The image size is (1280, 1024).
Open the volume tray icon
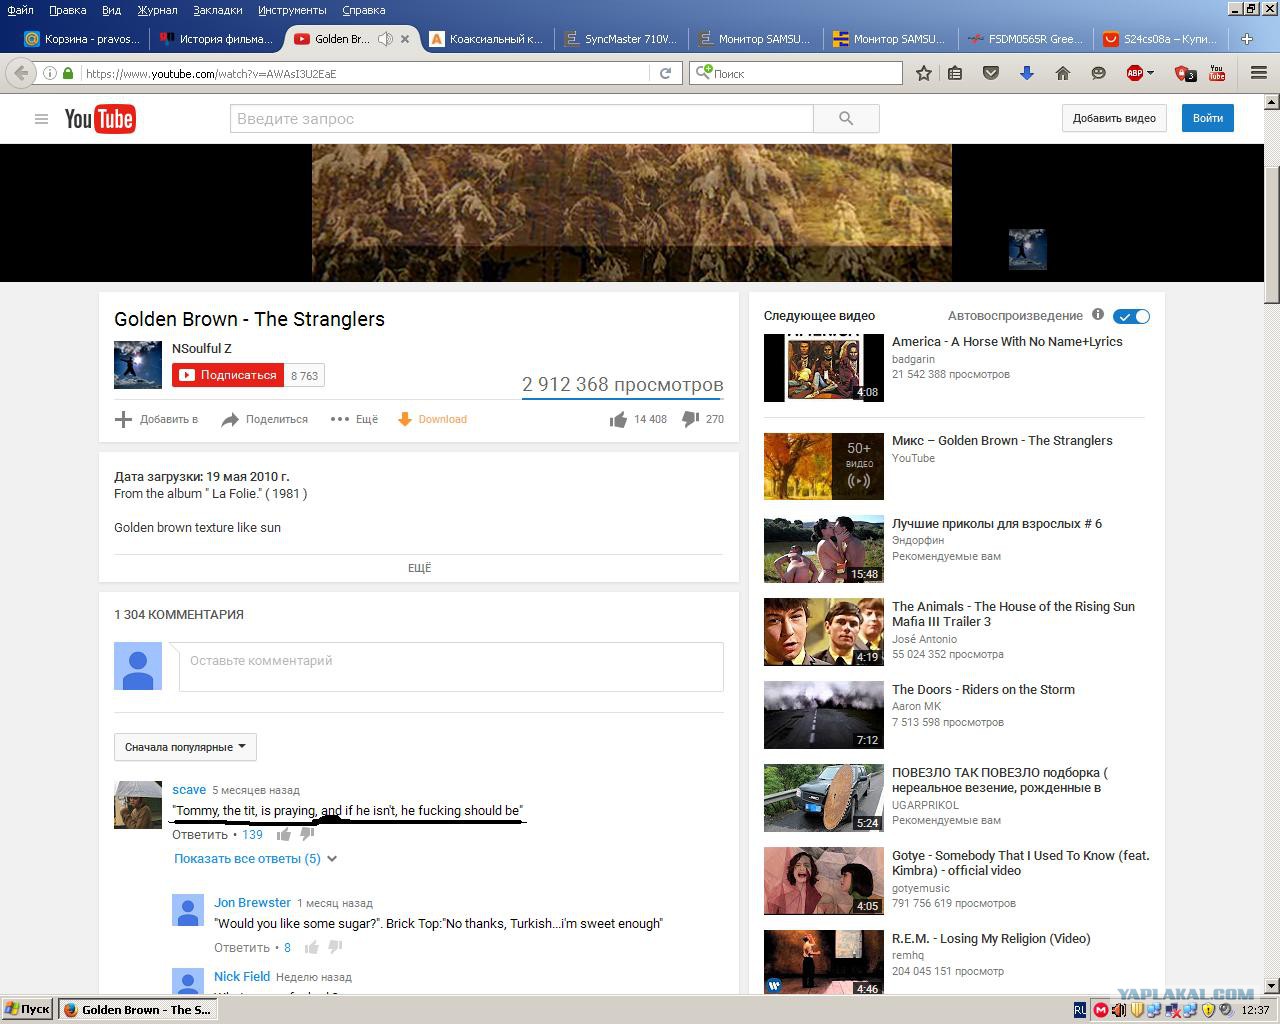[x=1119, y=1010]
